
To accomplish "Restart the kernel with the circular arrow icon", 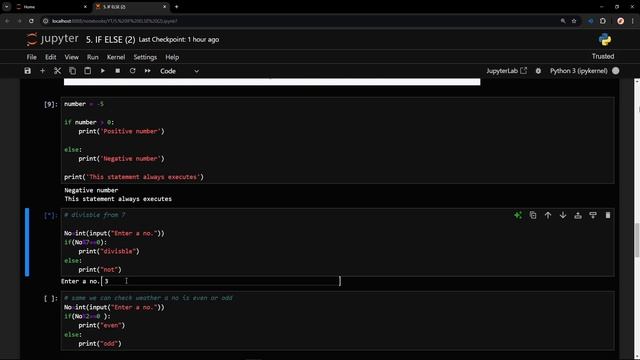I will 132,71.
